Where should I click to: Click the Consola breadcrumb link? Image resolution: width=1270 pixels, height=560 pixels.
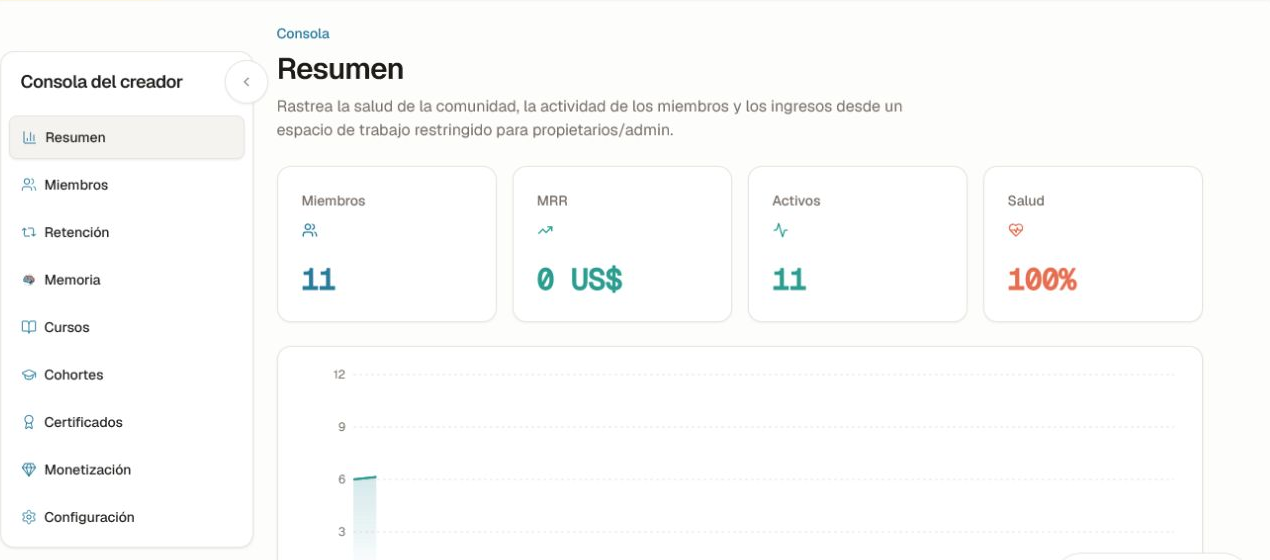click(303, 33)
